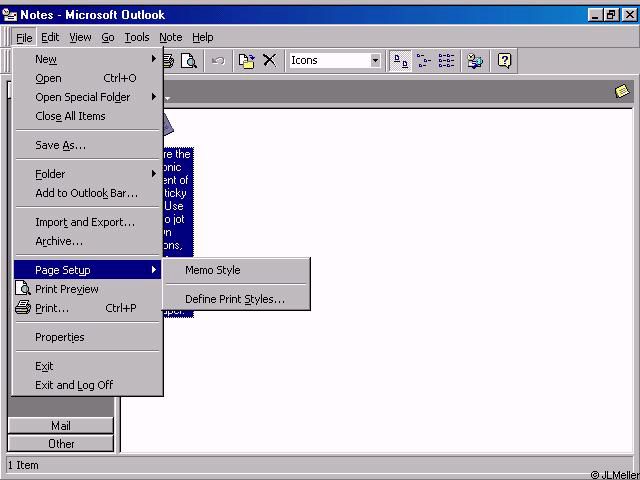Screen dimensions: 640x480
Task: Open the Icons current view dropdown
Action: [x=375, y=61]
